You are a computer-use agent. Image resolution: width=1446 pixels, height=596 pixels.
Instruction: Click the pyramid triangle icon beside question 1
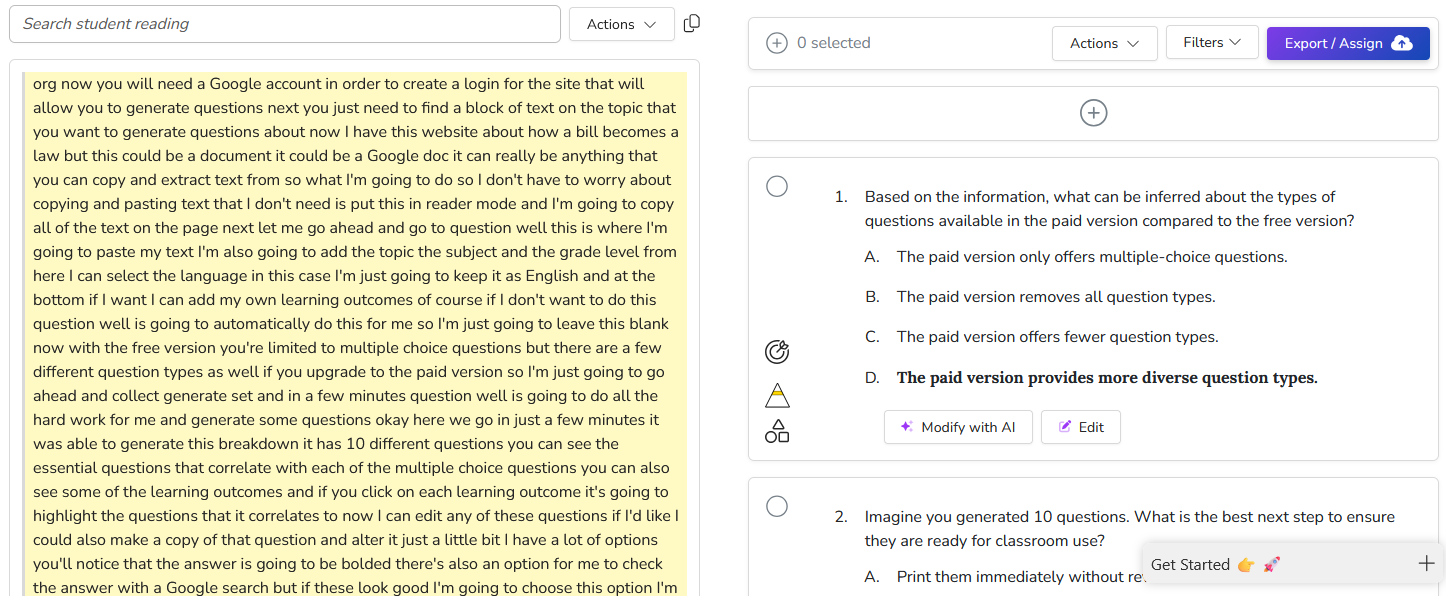[777, 396]
